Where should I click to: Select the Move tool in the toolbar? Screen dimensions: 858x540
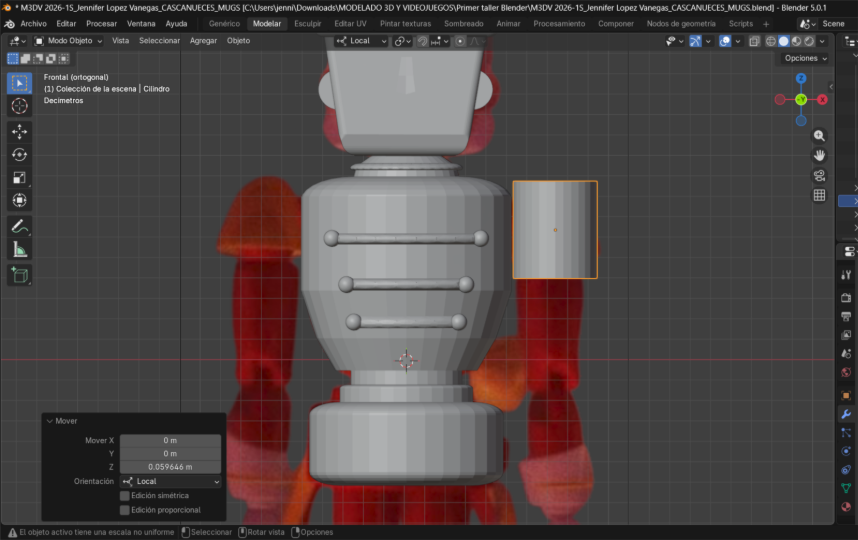(x=19, y=131)
